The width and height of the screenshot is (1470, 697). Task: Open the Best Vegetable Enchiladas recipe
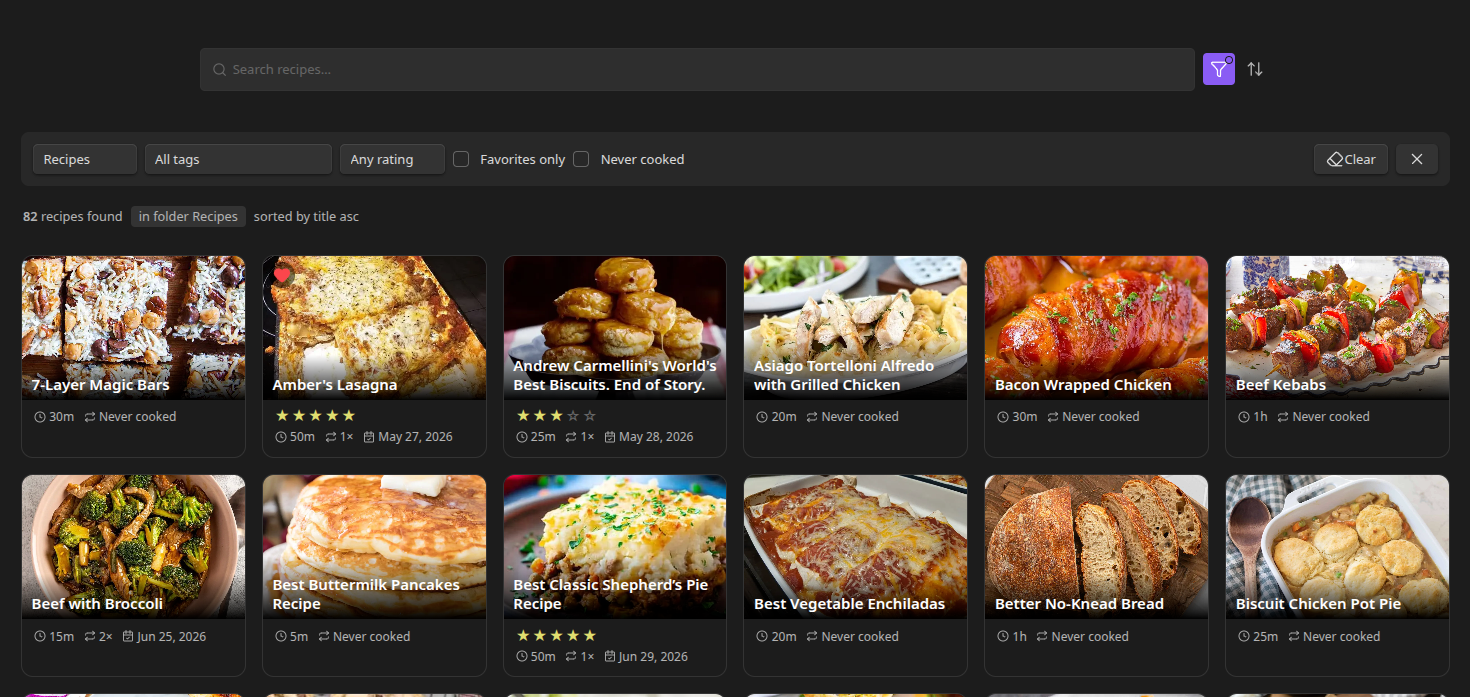click(x=856, y=576)
